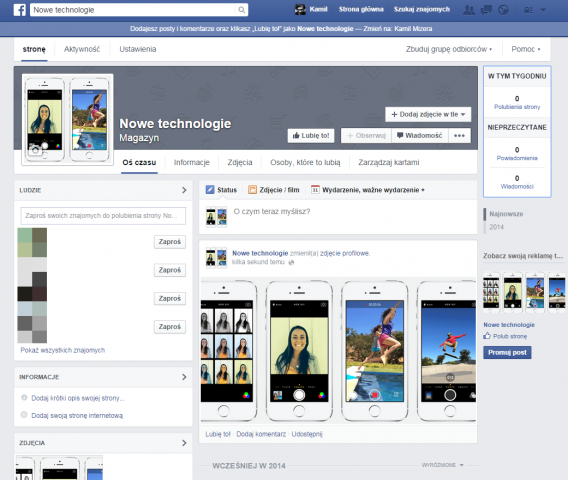The width and height of the screenshot is (568, 480).
Task: Jump to 2014 on timeline navigator
Action: tap(496, 227)
